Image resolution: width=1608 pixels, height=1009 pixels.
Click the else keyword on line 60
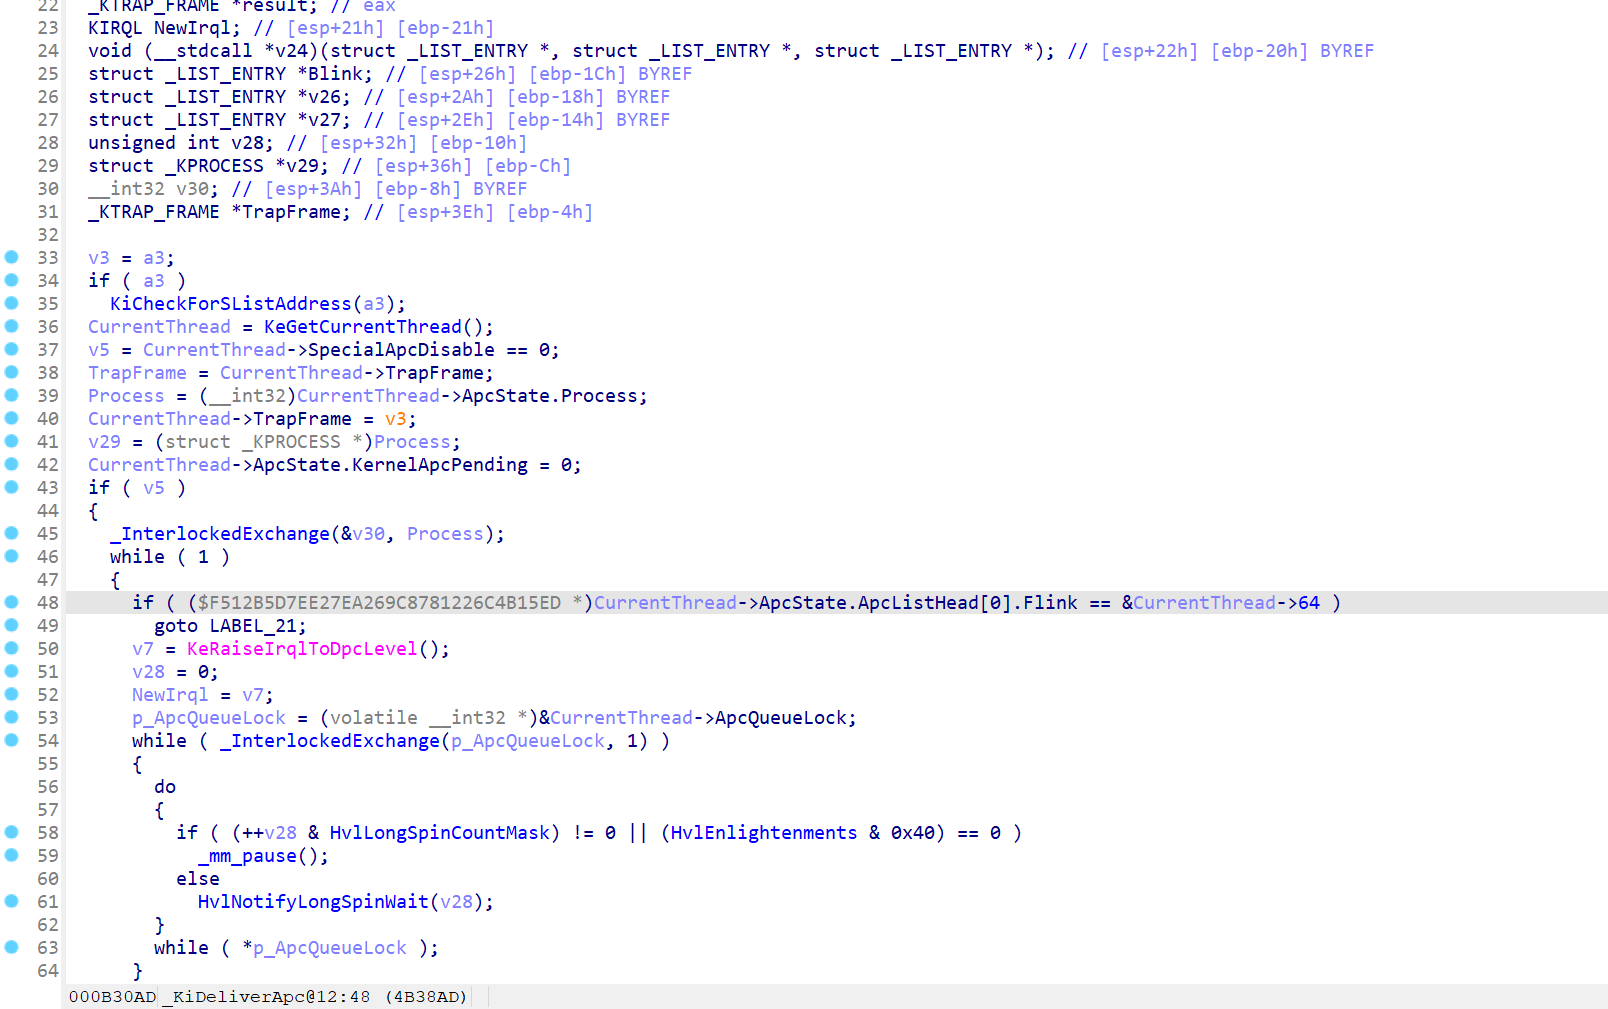tap(198, 879)
